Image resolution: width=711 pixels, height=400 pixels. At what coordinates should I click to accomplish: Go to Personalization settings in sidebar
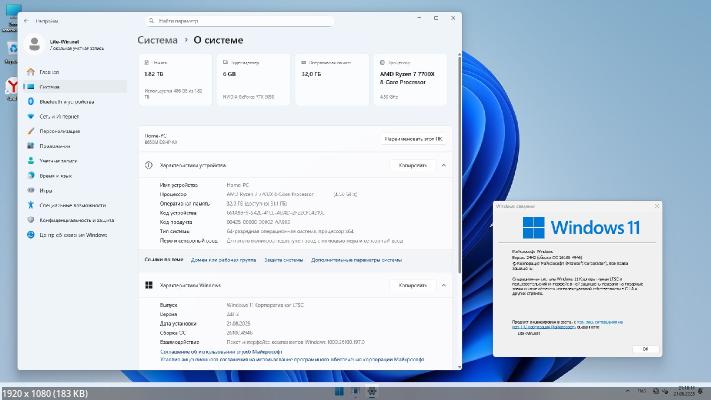coord(60,131)
